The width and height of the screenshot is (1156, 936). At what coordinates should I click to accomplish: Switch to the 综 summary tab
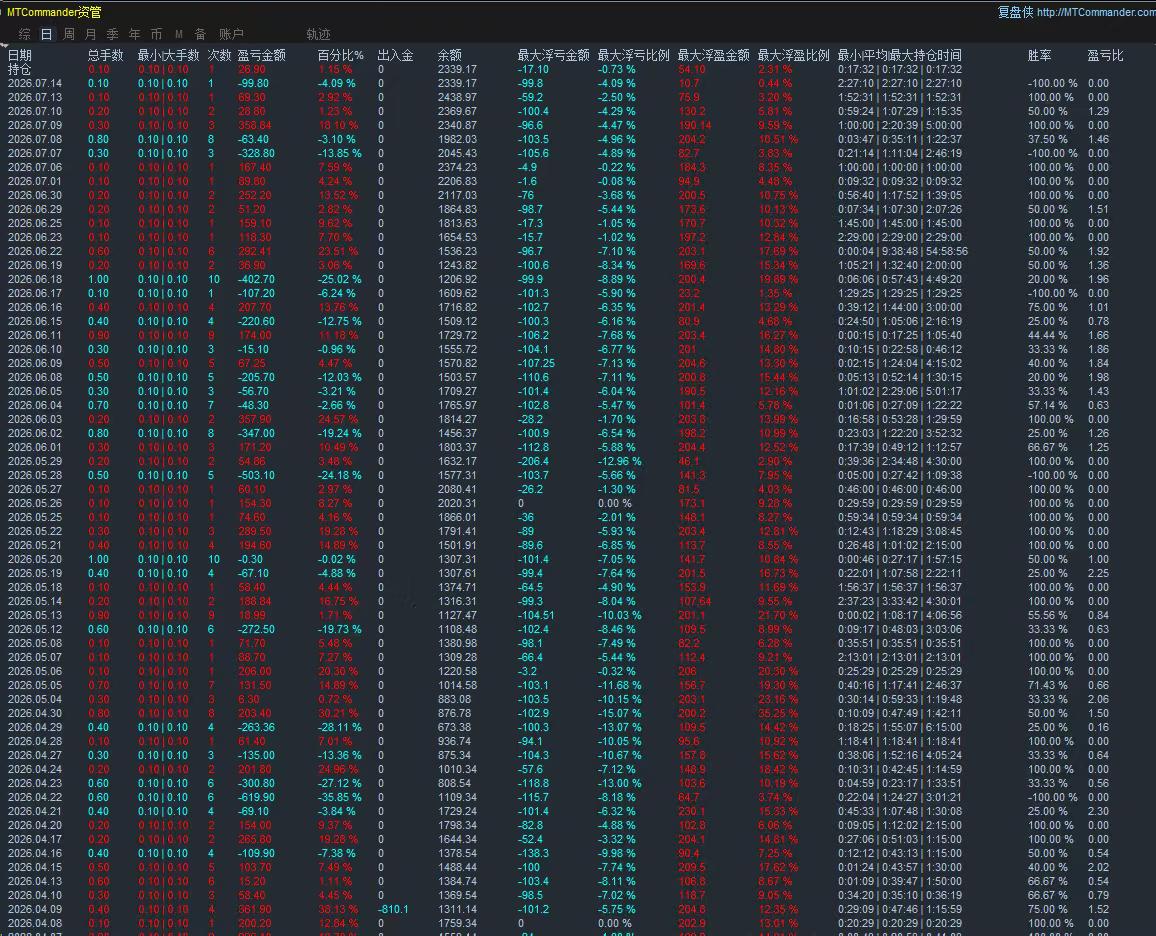(x=24, y=34)
